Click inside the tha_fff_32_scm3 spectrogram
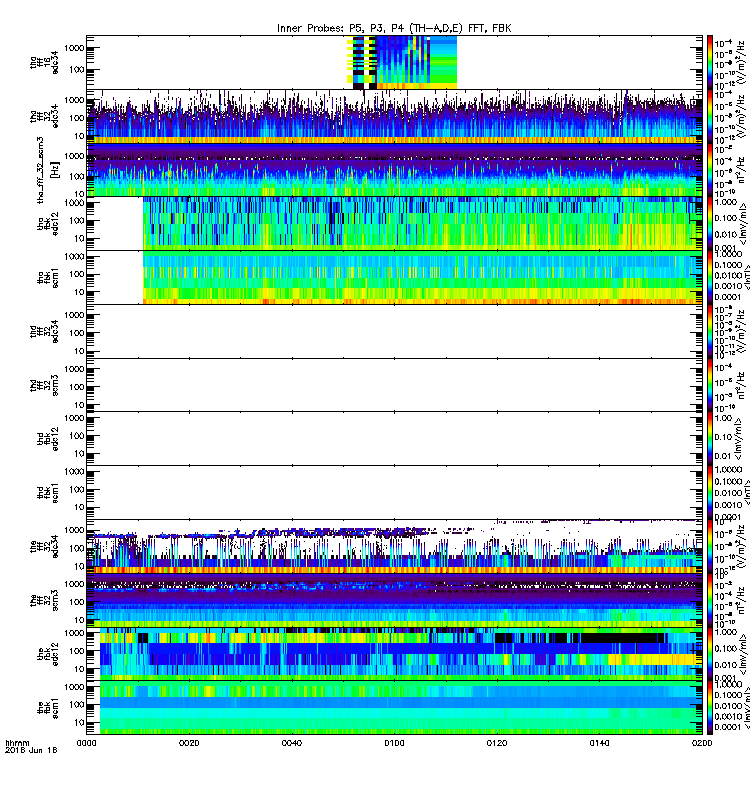The height and width of the screenshot is (800, 750). point(394,170)
